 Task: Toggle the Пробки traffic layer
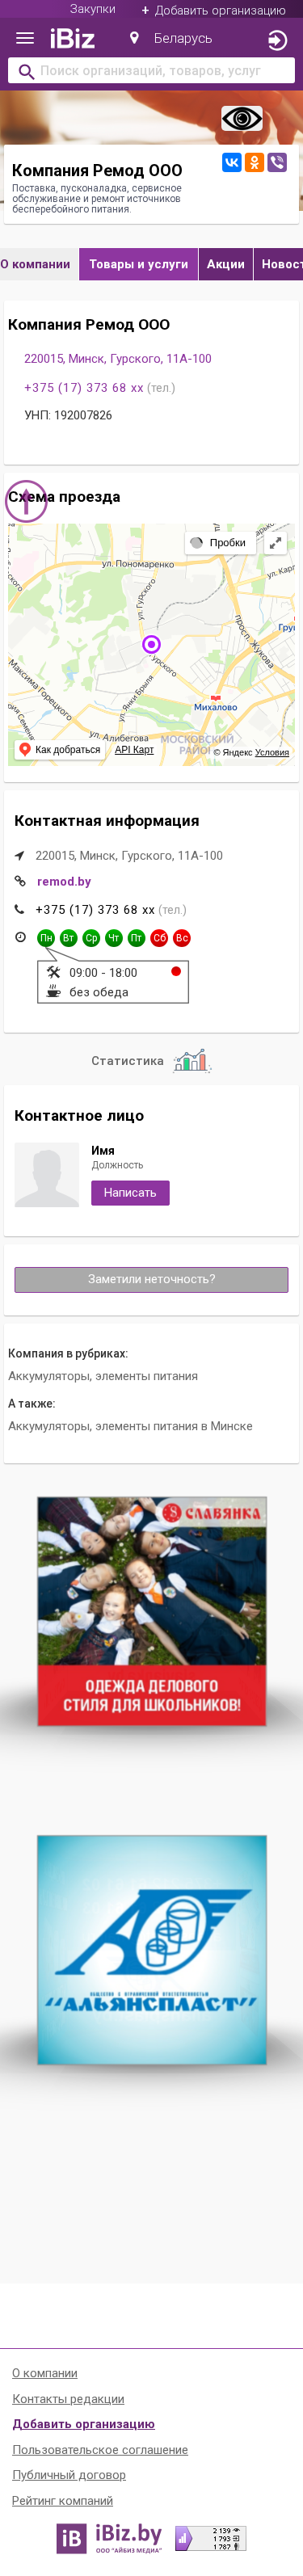(218, 543)
